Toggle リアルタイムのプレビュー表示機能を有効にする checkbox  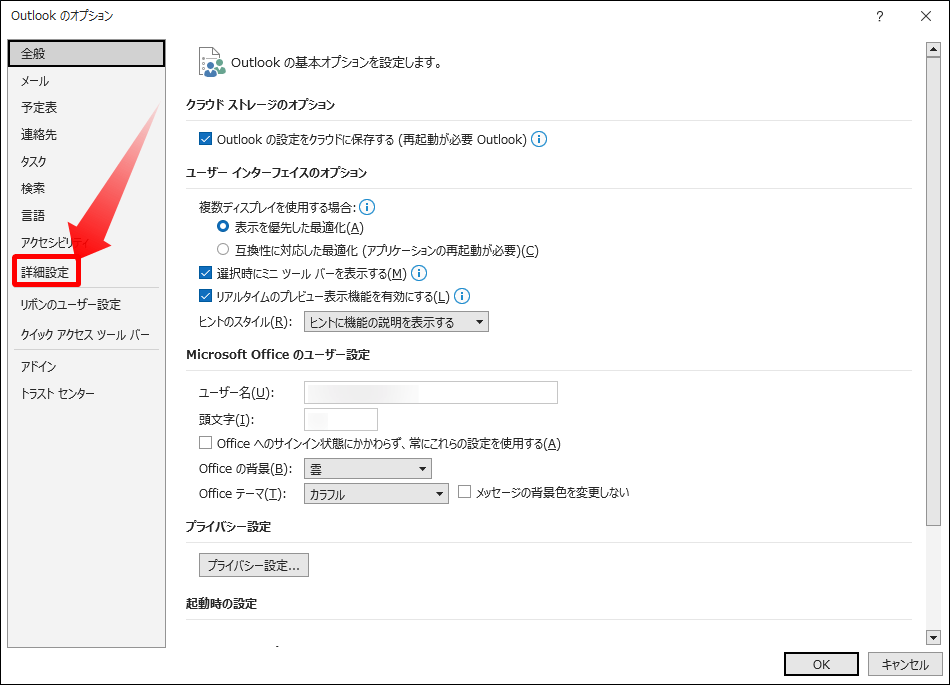(x=205, y=296)
